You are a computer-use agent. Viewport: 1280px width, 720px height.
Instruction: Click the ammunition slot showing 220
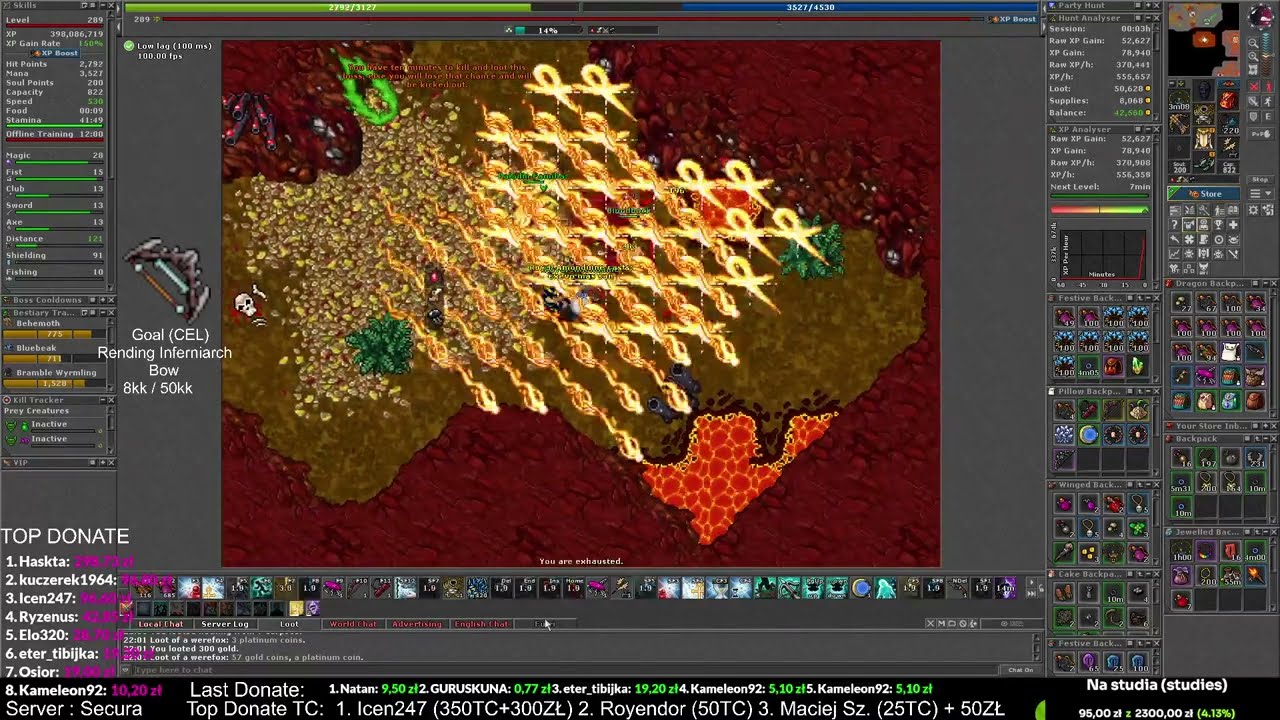tap(1229, 124)
